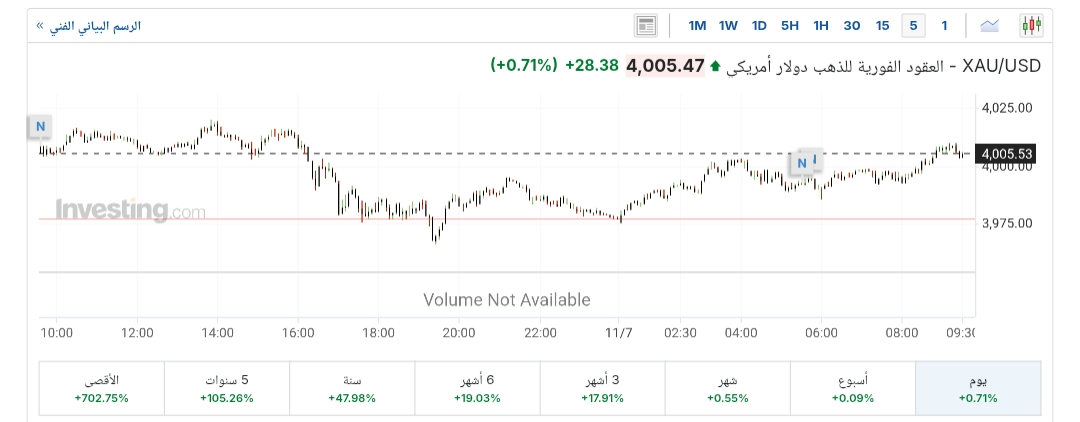Screen dimensions: 1080x422
Task: Click the N news marker at chart left
Action: [41, 126]
